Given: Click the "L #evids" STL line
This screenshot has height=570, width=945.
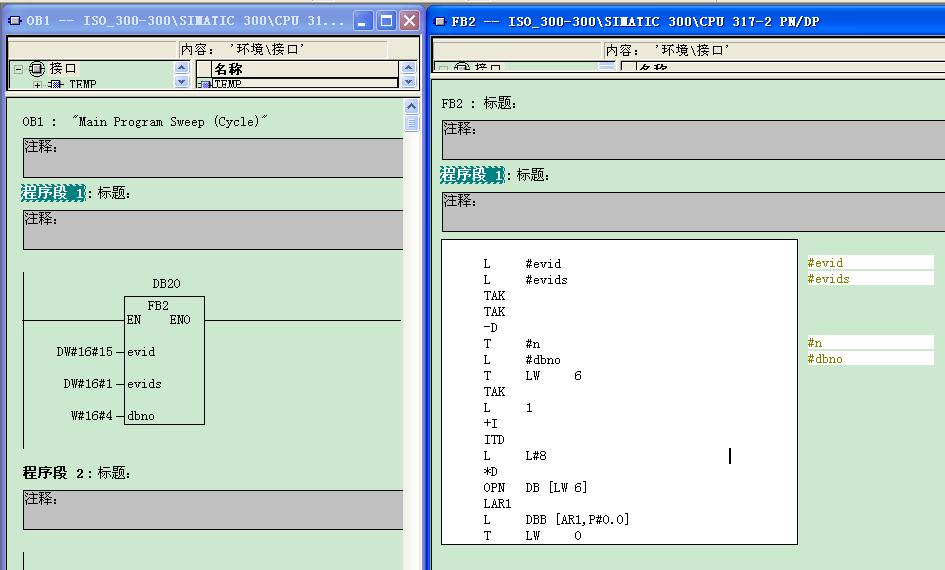Looking at the screenshot, I should [x=525, y=280].
